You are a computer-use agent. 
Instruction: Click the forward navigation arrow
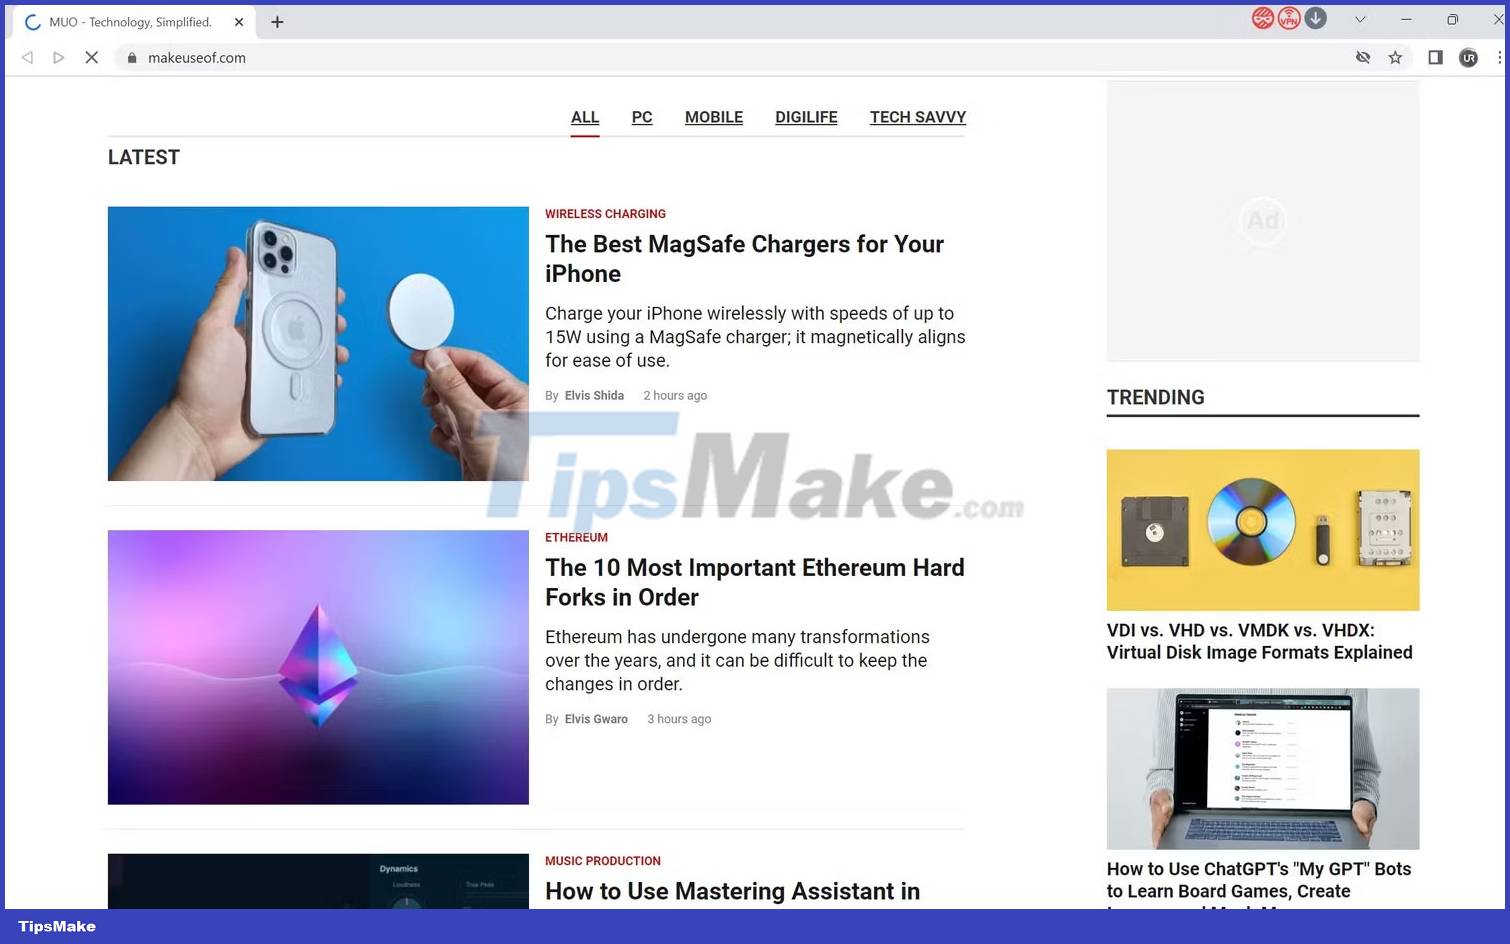pos(59,58)
